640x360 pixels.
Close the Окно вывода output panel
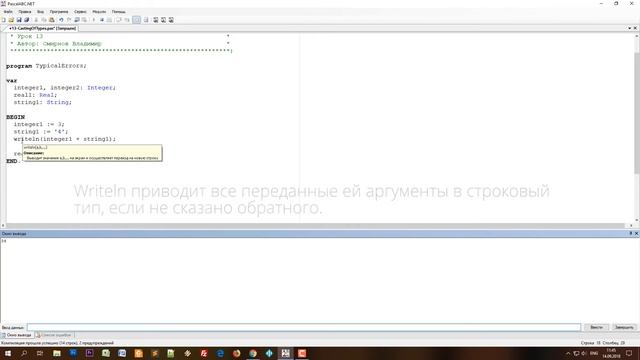636,233
